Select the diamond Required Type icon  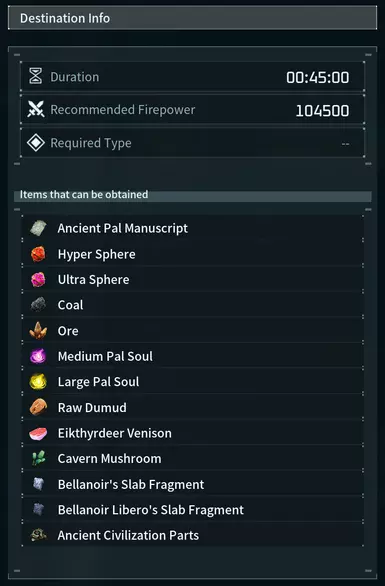point(36,143)
